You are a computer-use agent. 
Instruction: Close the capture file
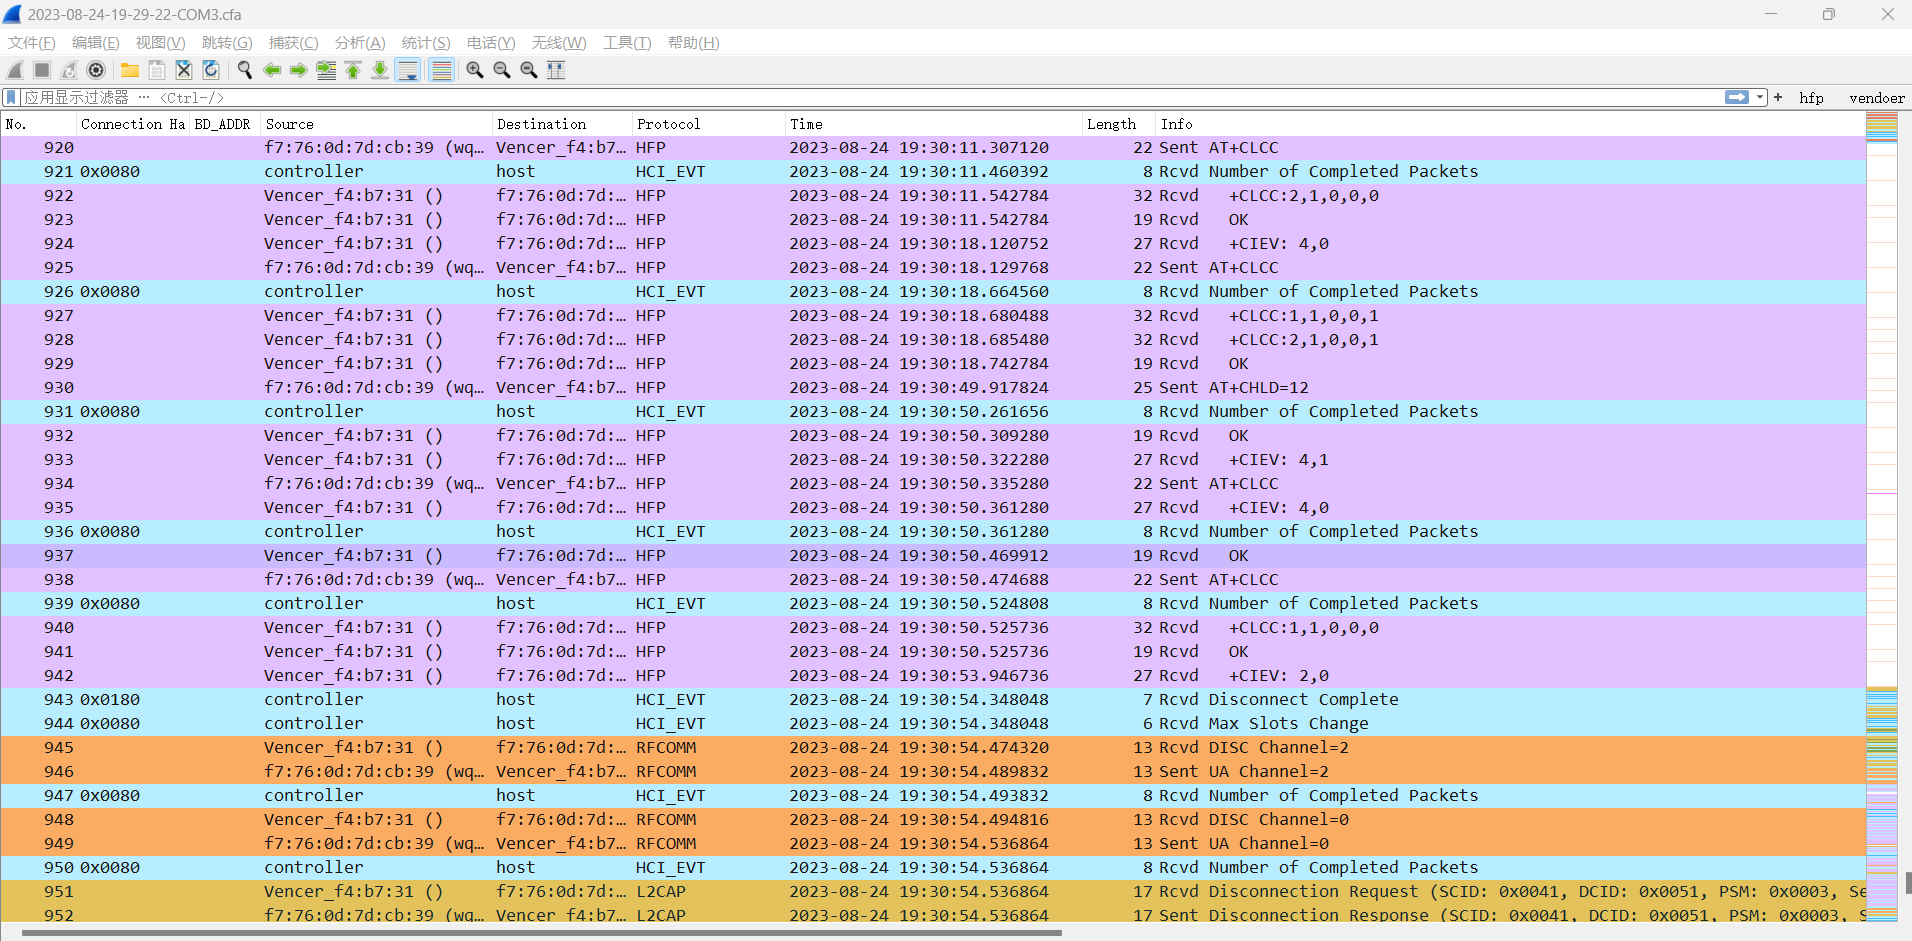(x=184, y=70)
